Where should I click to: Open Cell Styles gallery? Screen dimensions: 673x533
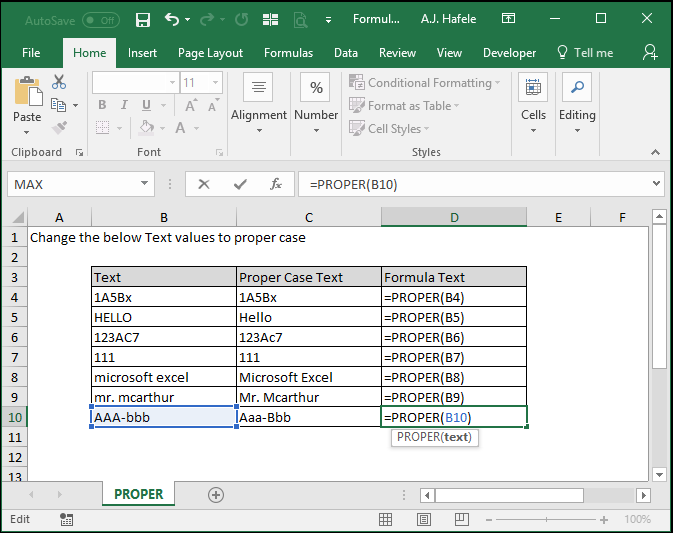[x=389, y=128]
